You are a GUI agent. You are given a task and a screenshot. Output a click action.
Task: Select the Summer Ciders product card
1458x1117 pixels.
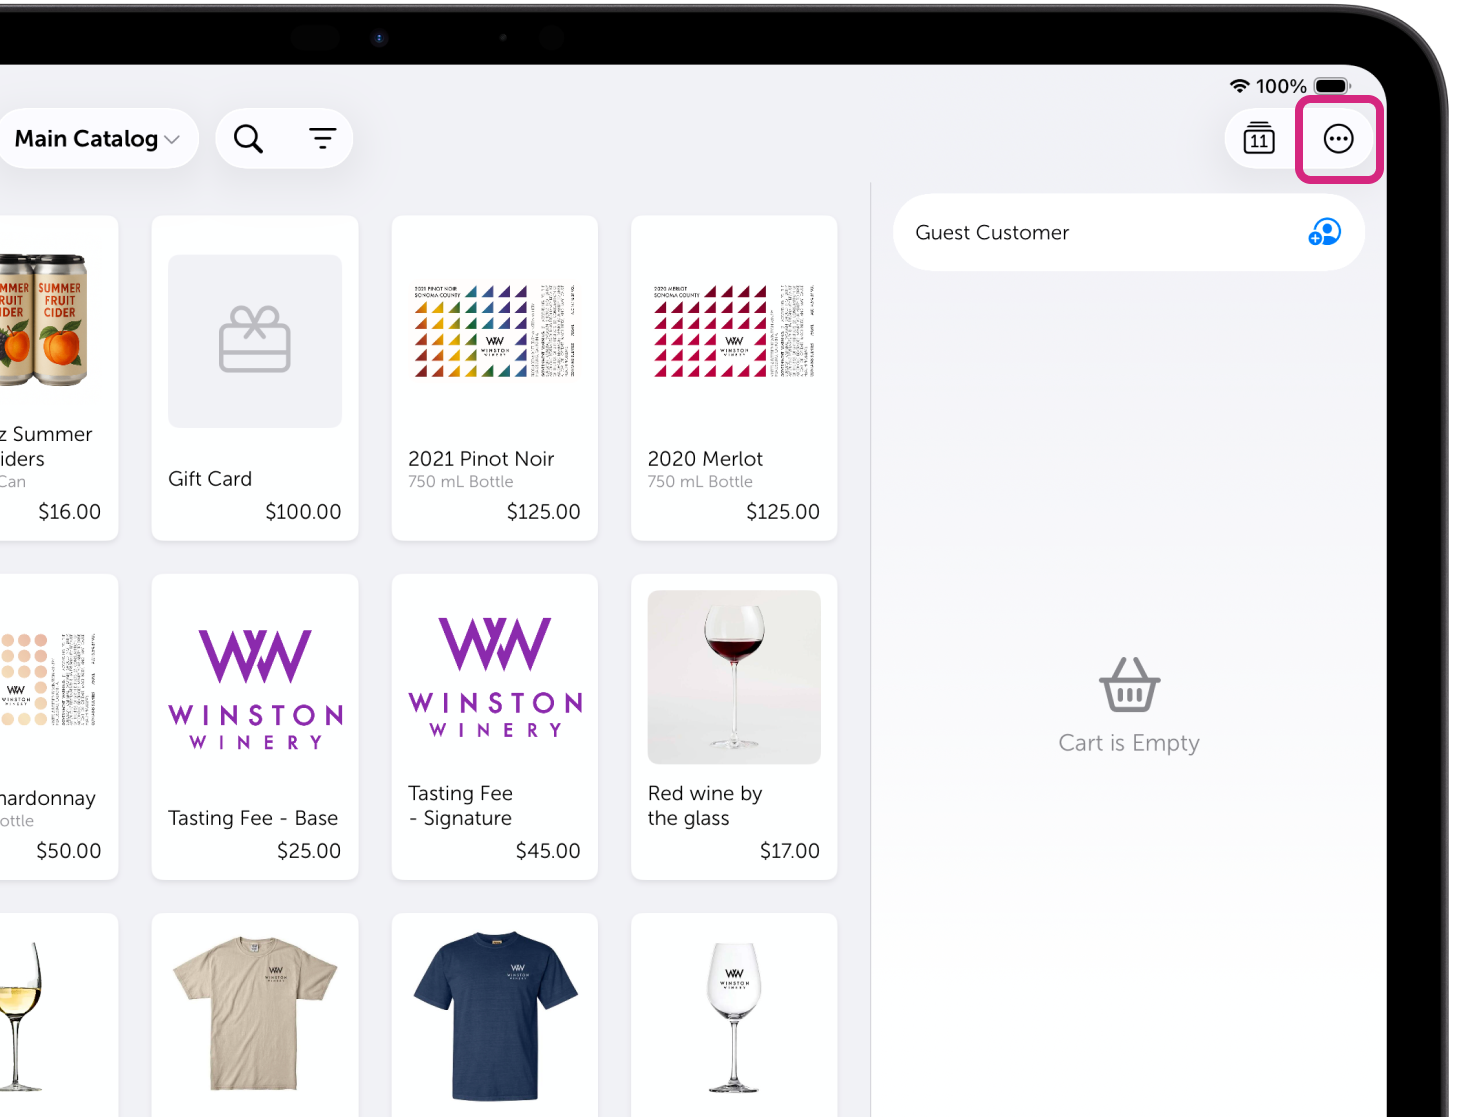58,378
